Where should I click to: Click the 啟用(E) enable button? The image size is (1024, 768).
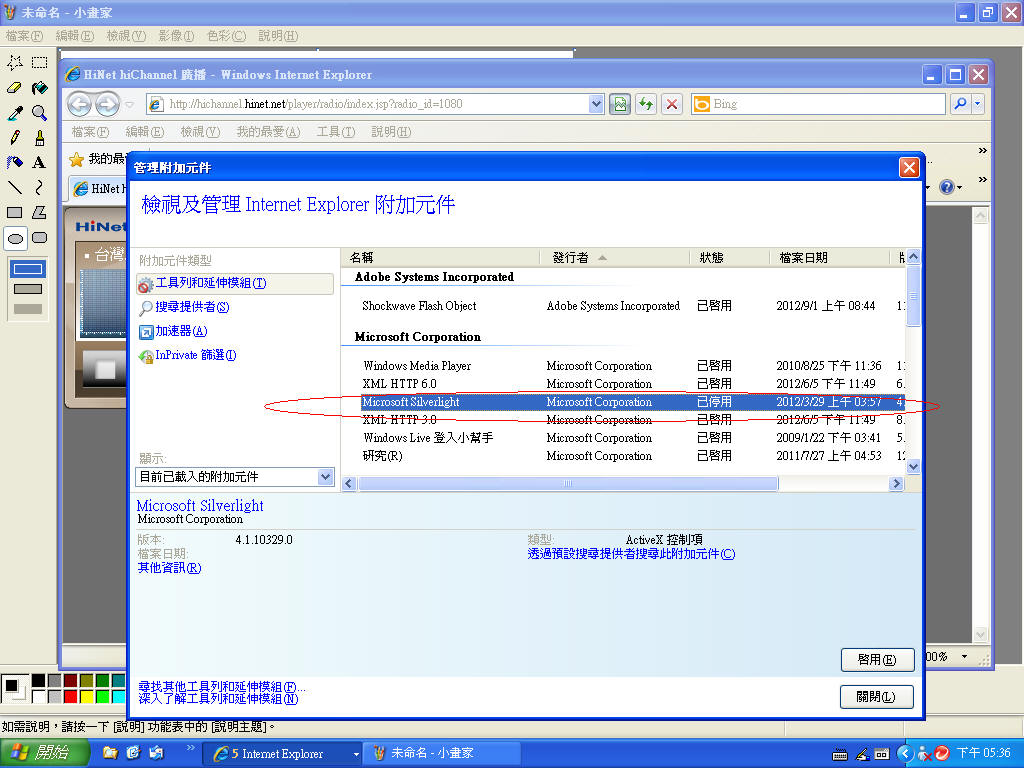coord(876,660)
